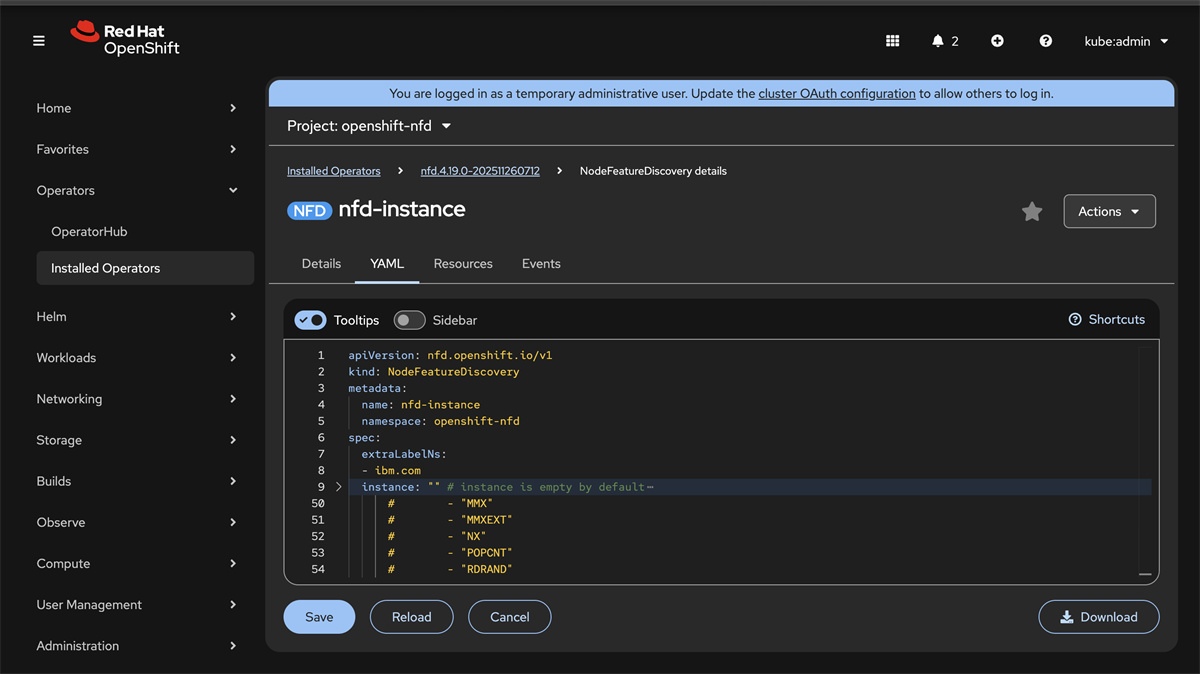Expand the Actions dropdown

coord(1109,212)
